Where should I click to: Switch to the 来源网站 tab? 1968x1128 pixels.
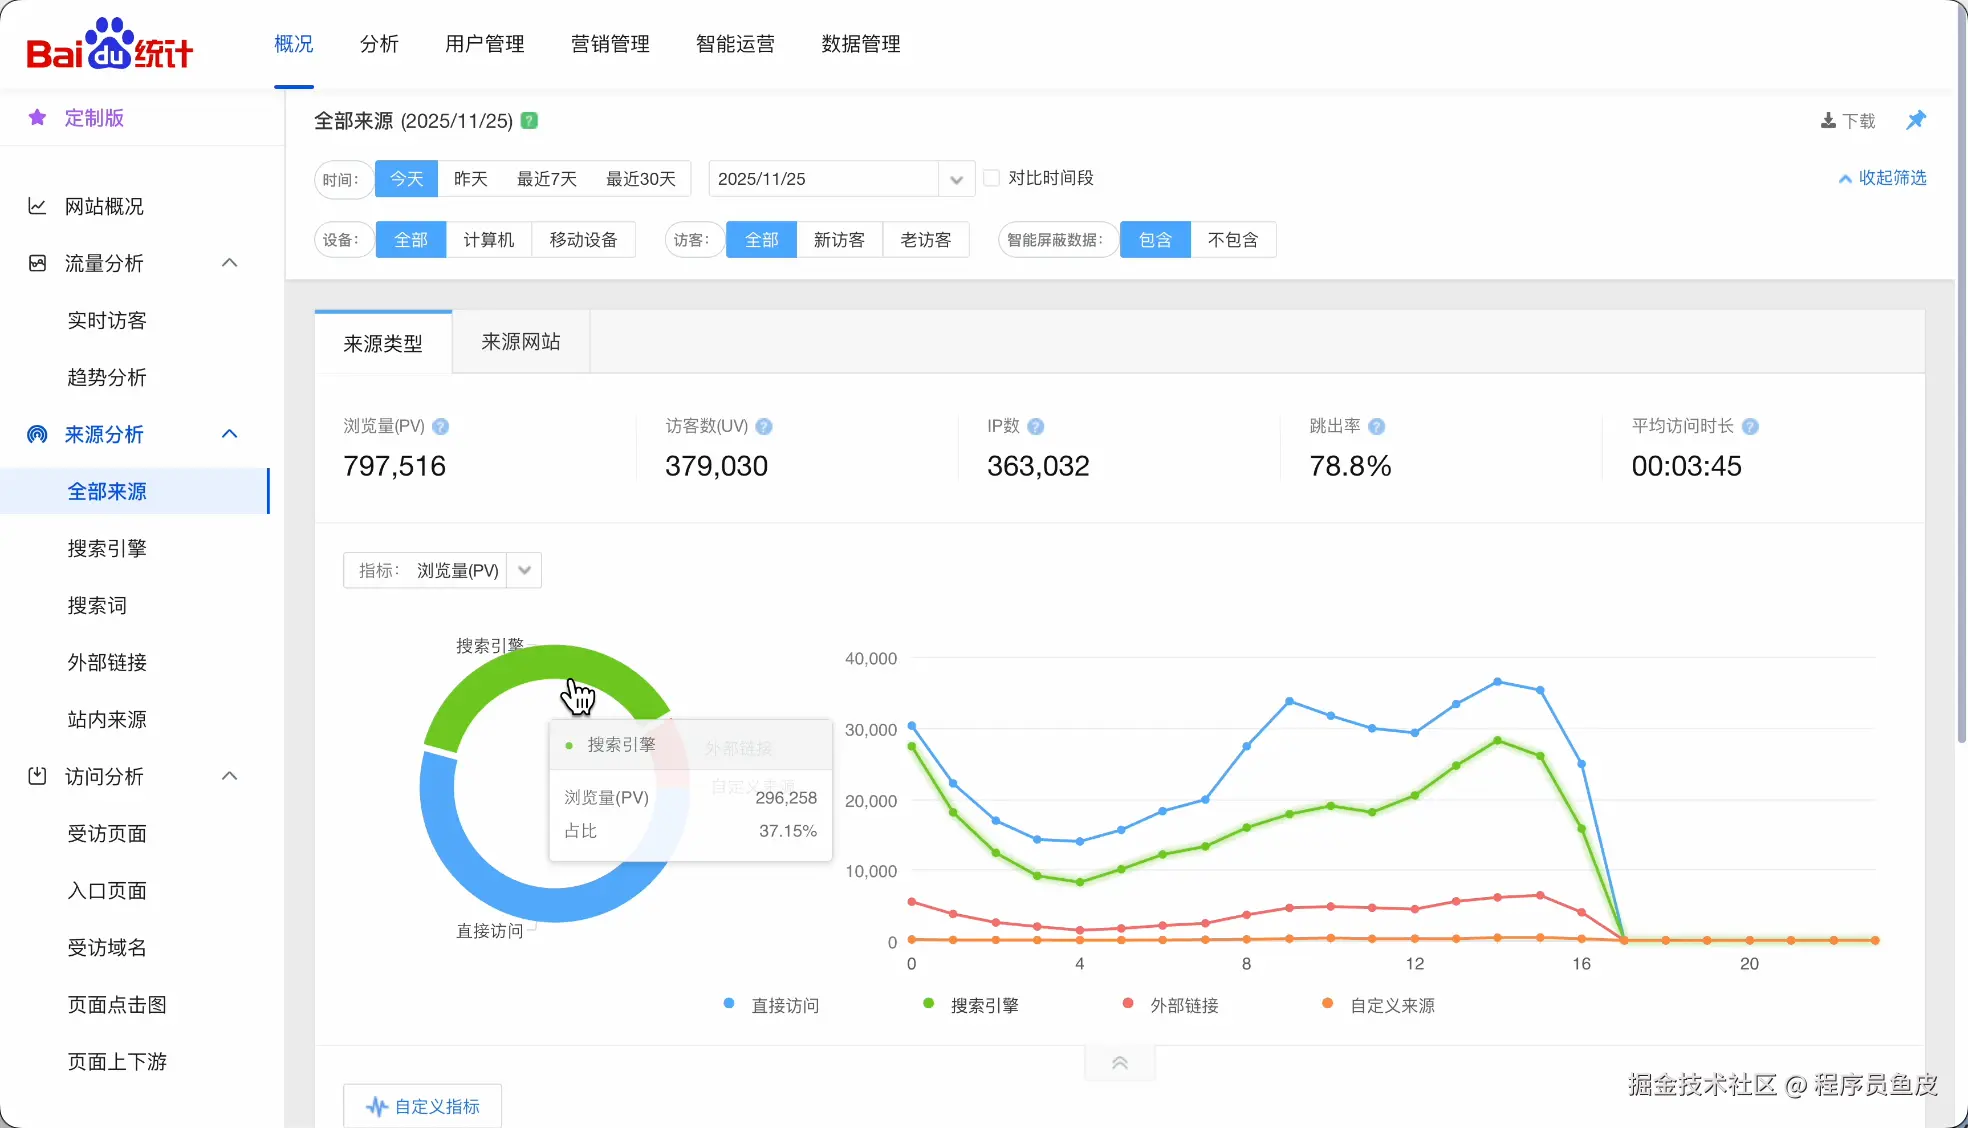coord(520,342)
